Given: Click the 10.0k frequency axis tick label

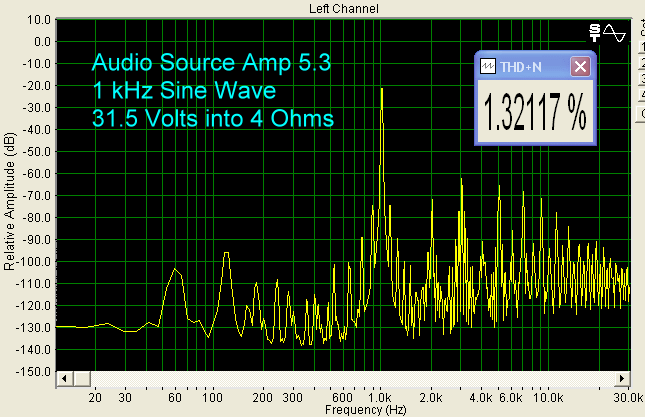Looking at the screenshot, I should click(x=548, y=398).
